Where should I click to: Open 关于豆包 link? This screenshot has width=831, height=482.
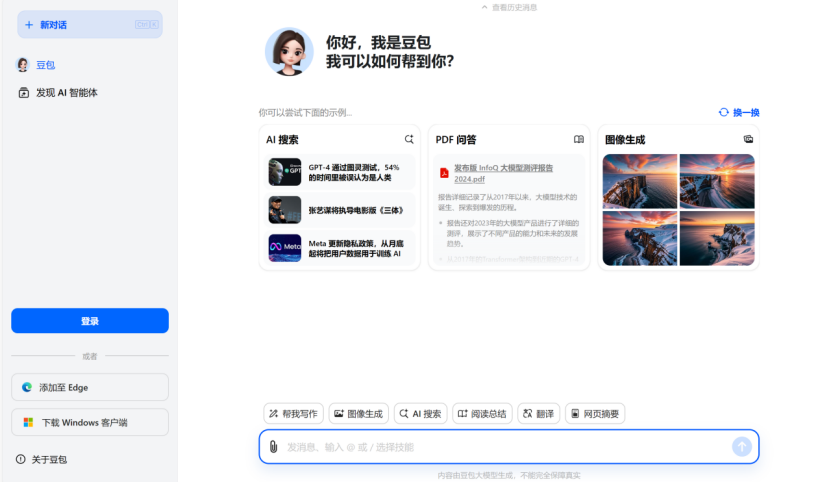point(49,459)
